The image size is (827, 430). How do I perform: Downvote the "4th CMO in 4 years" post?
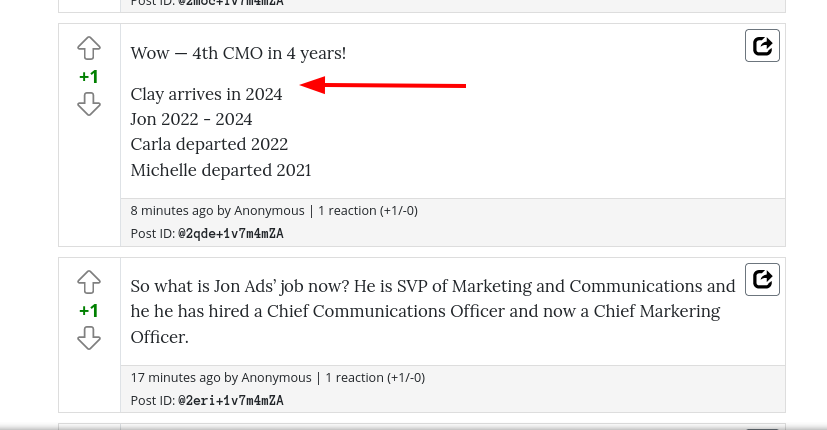[89, 103]
